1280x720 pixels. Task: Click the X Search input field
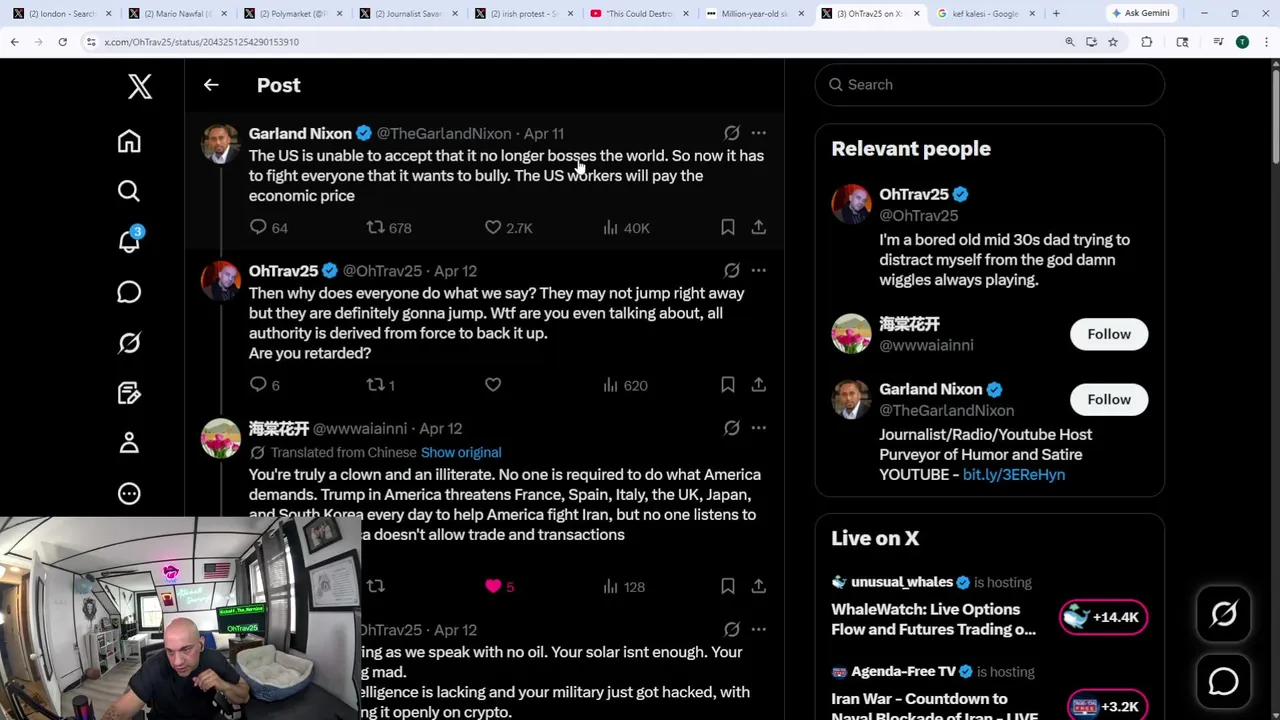[x=990, y=85]
